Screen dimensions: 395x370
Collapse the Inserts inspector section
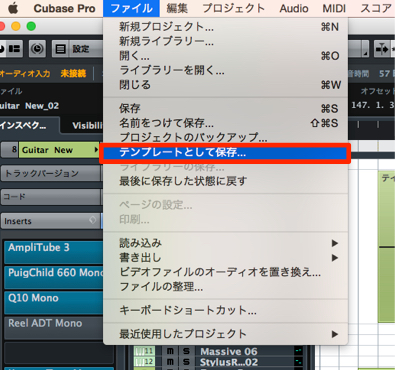(x=51, y=221)
